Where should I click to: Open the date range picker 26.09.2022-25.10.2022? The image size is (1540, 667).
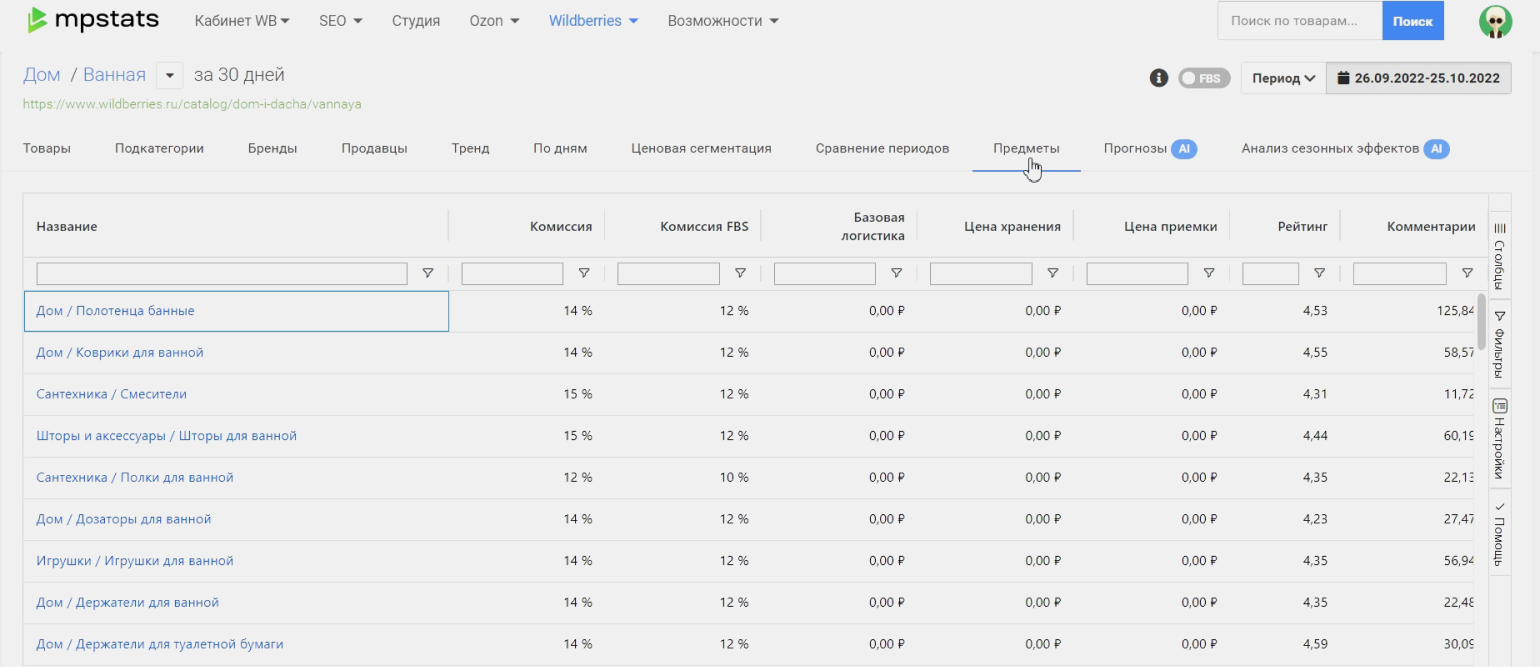1418,78
